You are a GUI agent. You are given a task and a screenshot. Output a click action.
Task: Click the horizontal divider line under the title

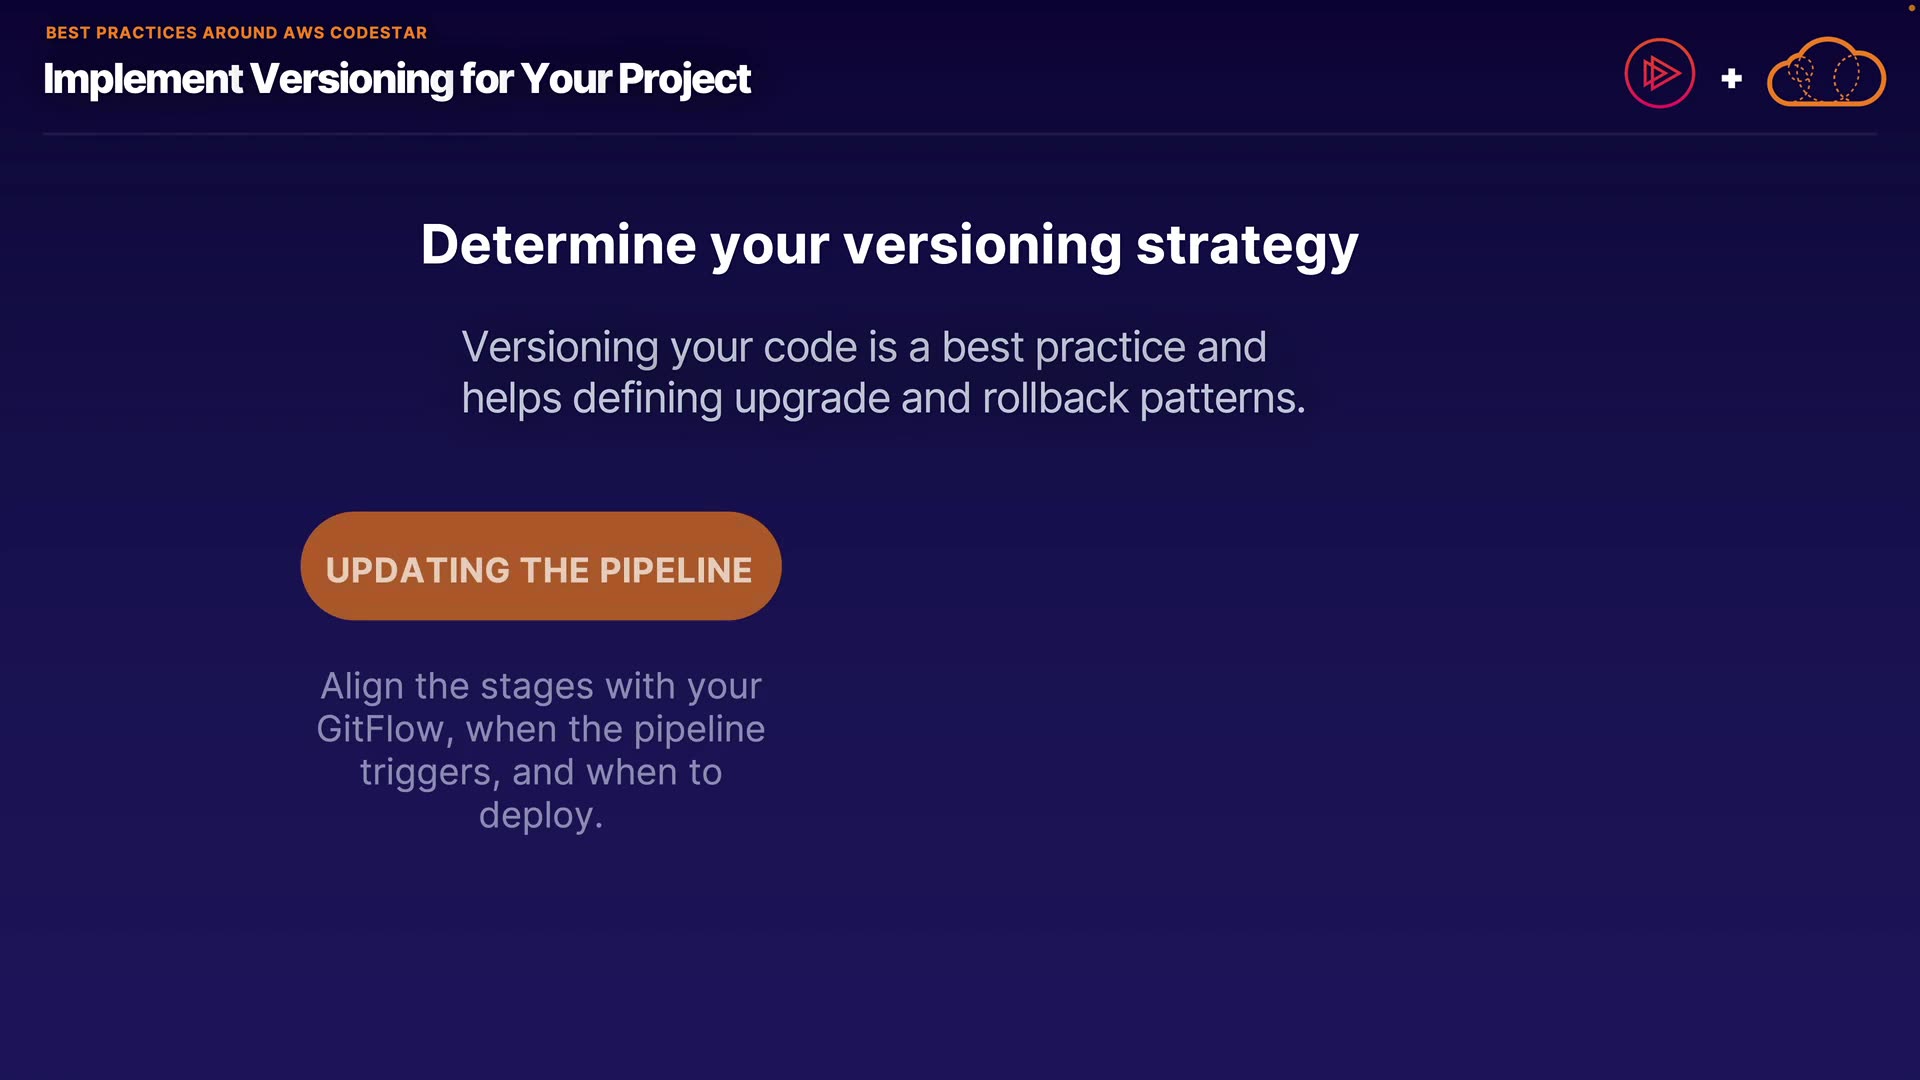960,133
